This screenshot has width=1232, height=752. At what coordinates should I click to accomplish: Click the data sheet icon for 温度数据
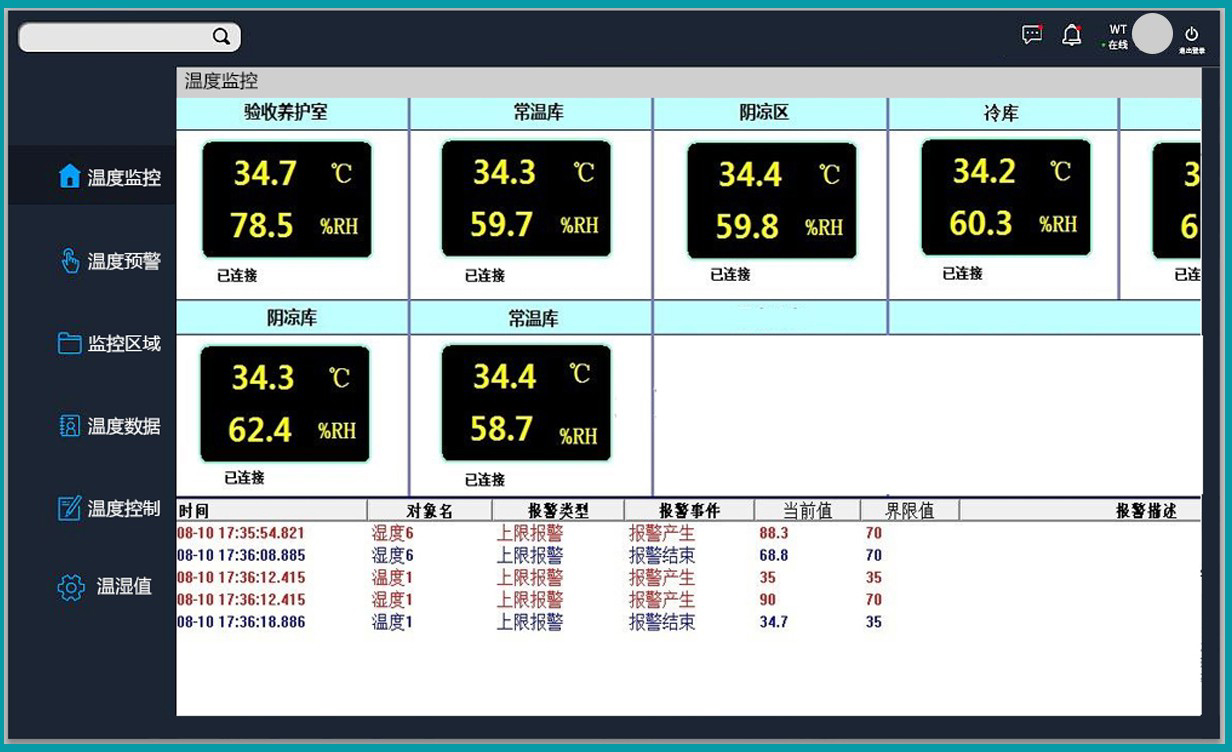[x=69, y=426]
